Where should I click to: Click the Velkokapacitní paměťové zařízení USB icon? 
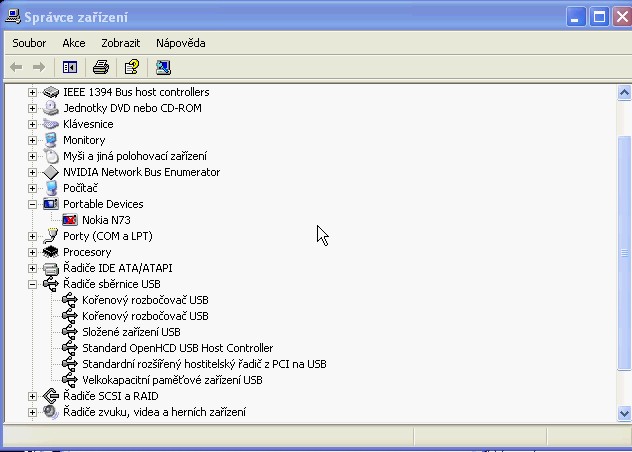pyautogui.click(x=70, y=380)
